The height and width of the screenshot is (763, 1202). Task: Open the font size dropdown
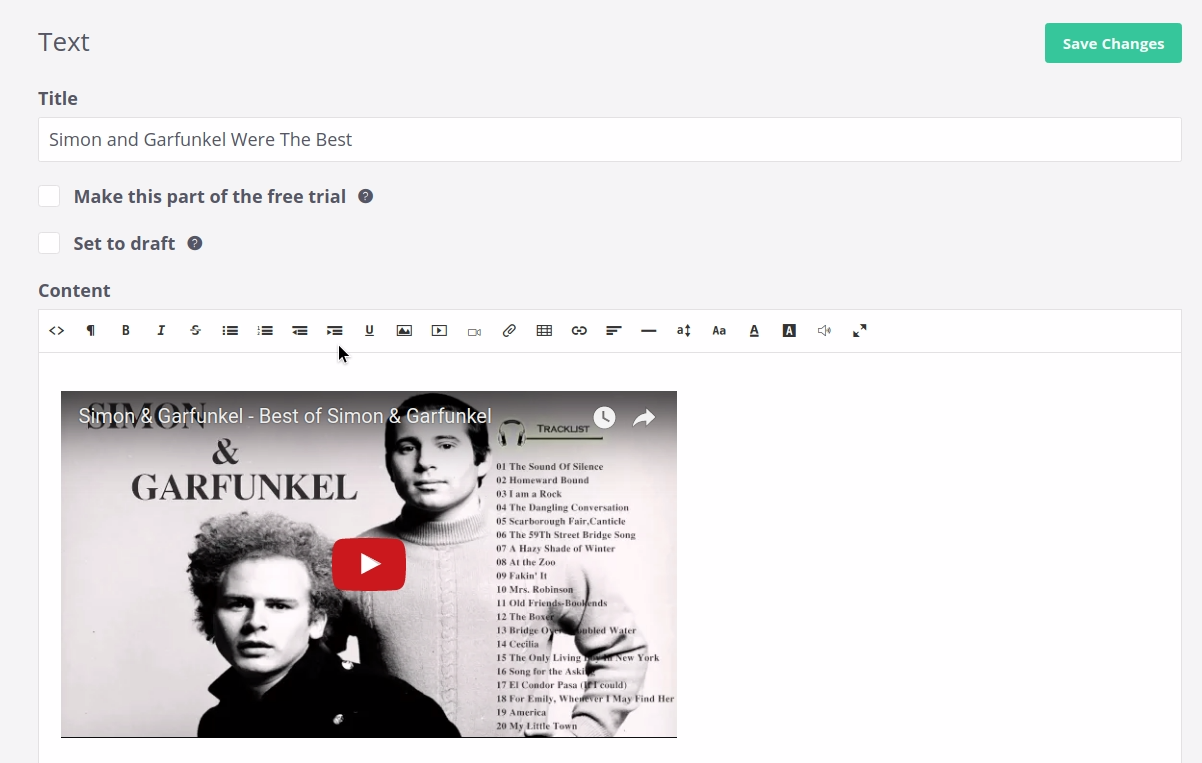pos(684,331)
